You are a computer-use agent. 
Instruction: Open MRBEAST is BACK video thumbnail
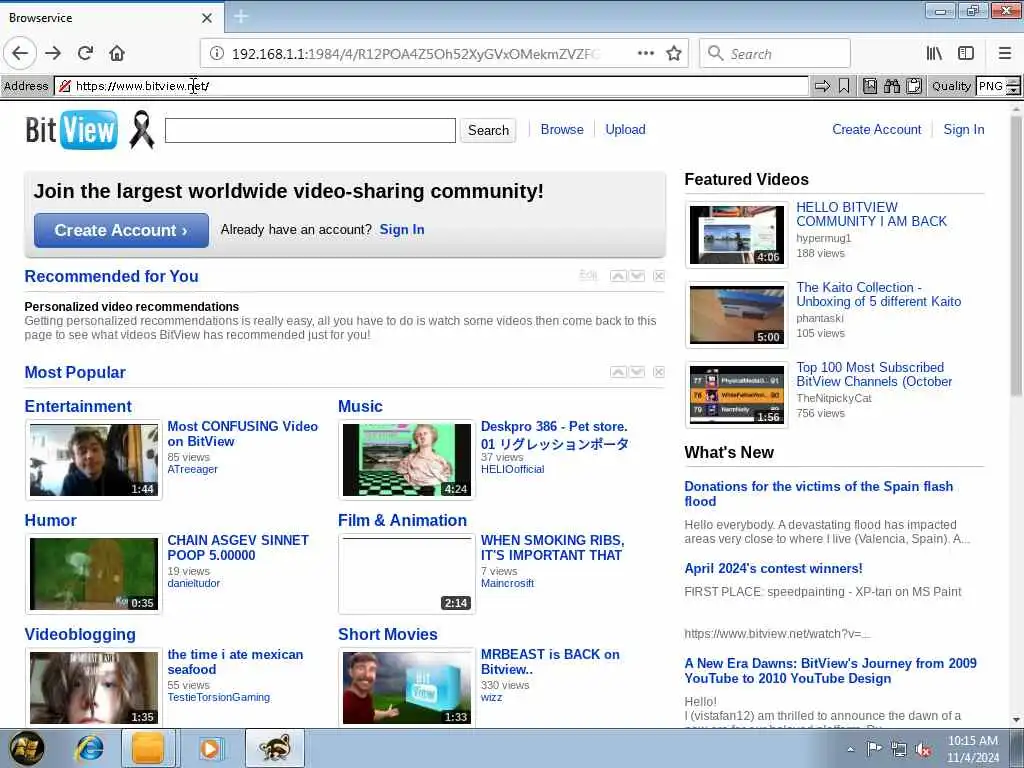[x=407, y=688]
